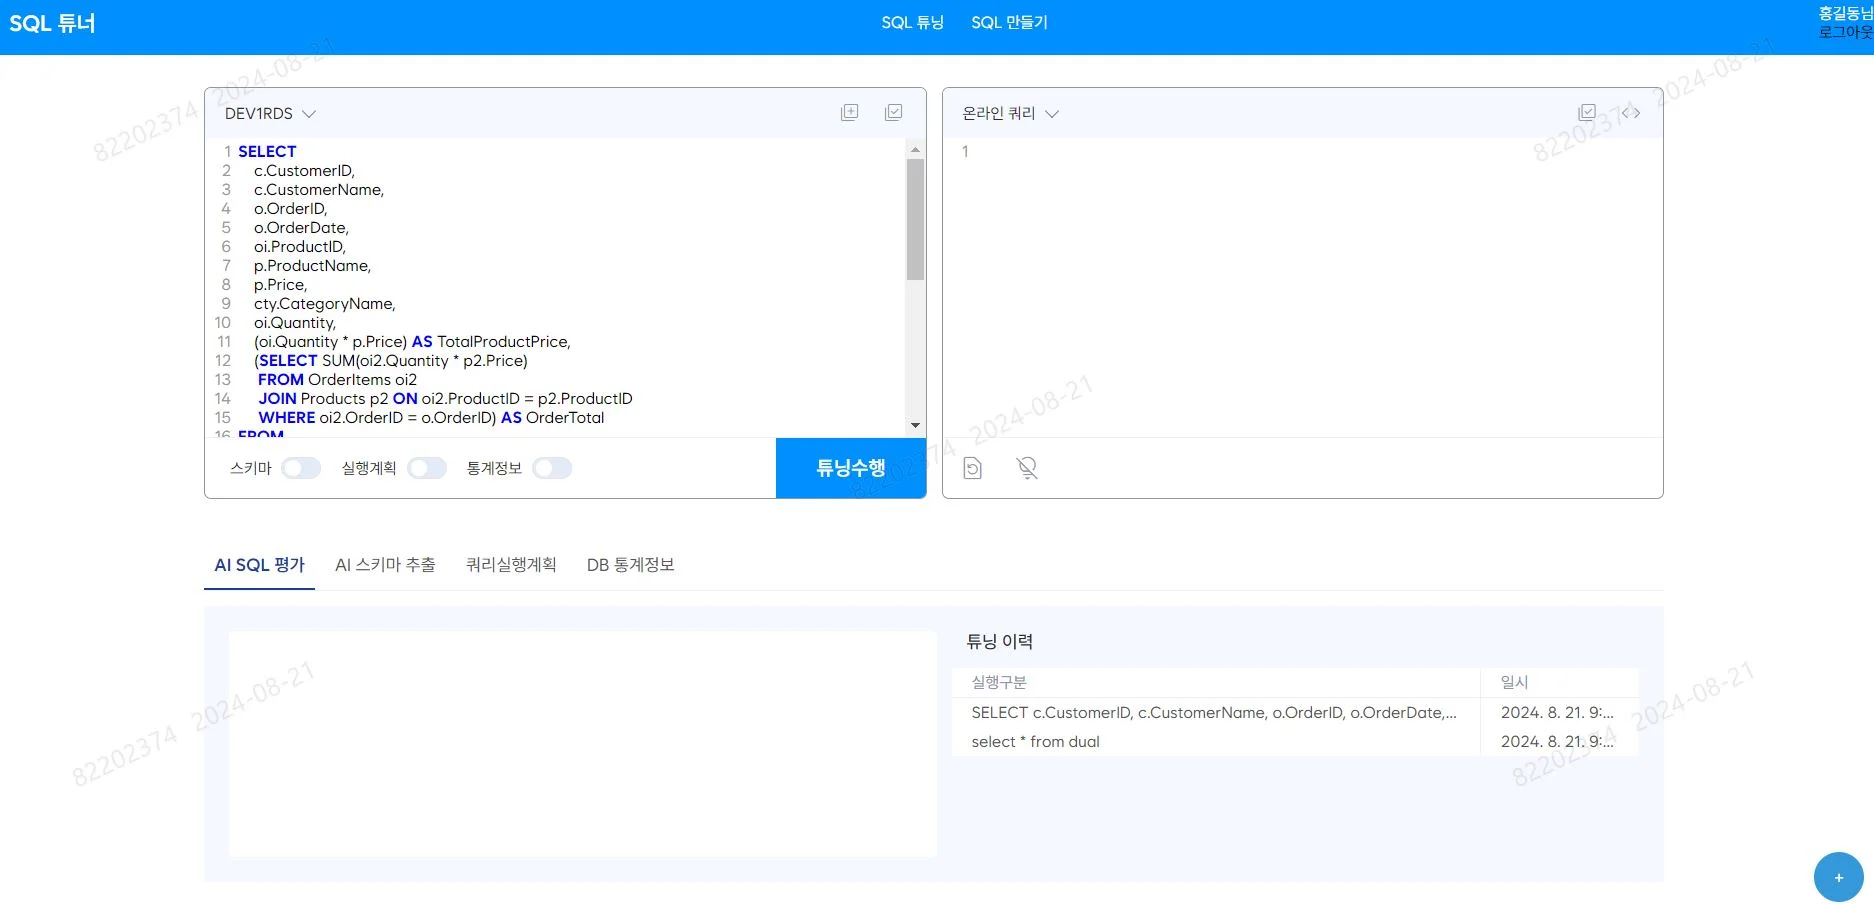This screenshot has width=1874, height=904.
Task: Click the check icon in the DEV1RDS panel header
Action: [893, 112]
